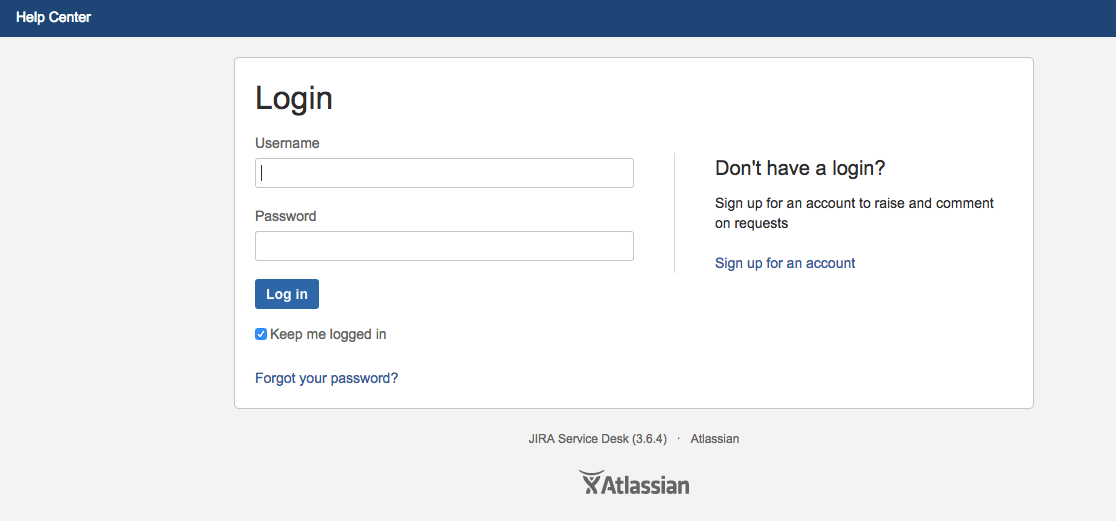This screenshot has height=521, width=1116.
Task: Click the version number 3.6.4 in the footer
Action: coord(649,438)
